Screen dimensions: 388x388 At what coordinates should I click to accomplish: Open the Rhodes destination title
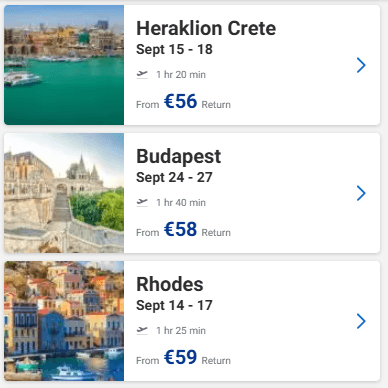pos(170,284)
